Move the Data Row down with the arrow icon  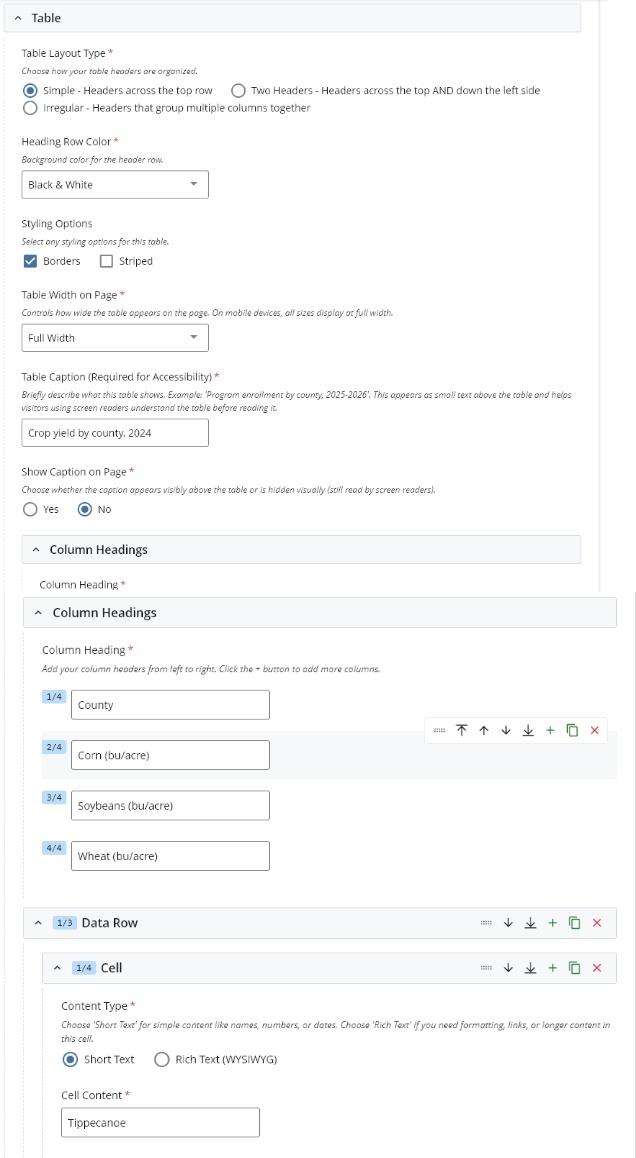[508, 922]
